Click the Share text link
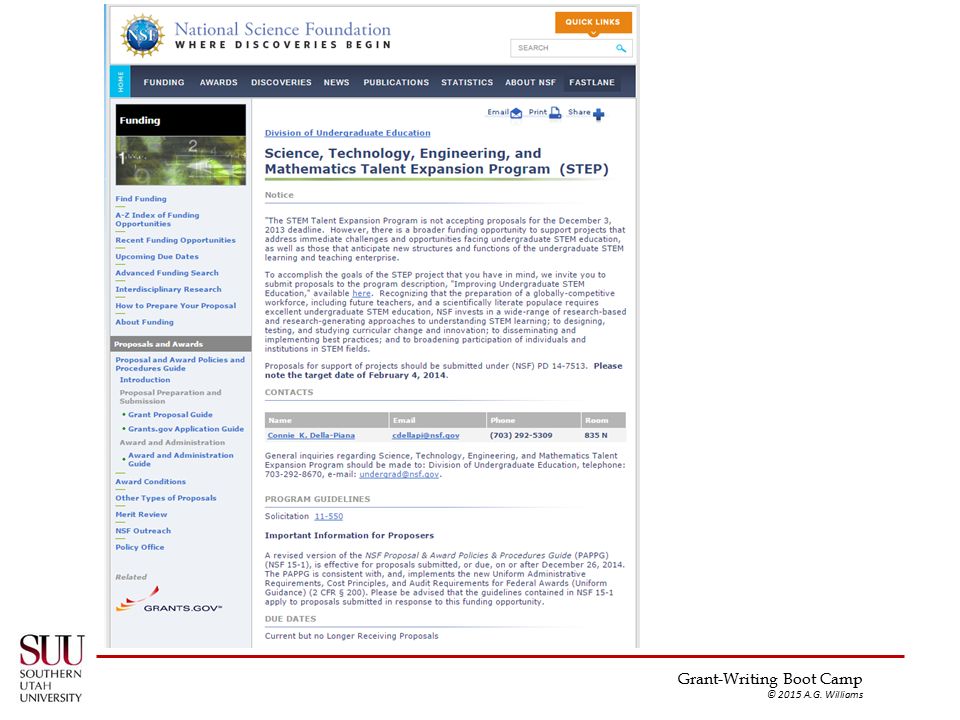Image resolution: width=960 pixels, height=720 pixels. (579, 112)
